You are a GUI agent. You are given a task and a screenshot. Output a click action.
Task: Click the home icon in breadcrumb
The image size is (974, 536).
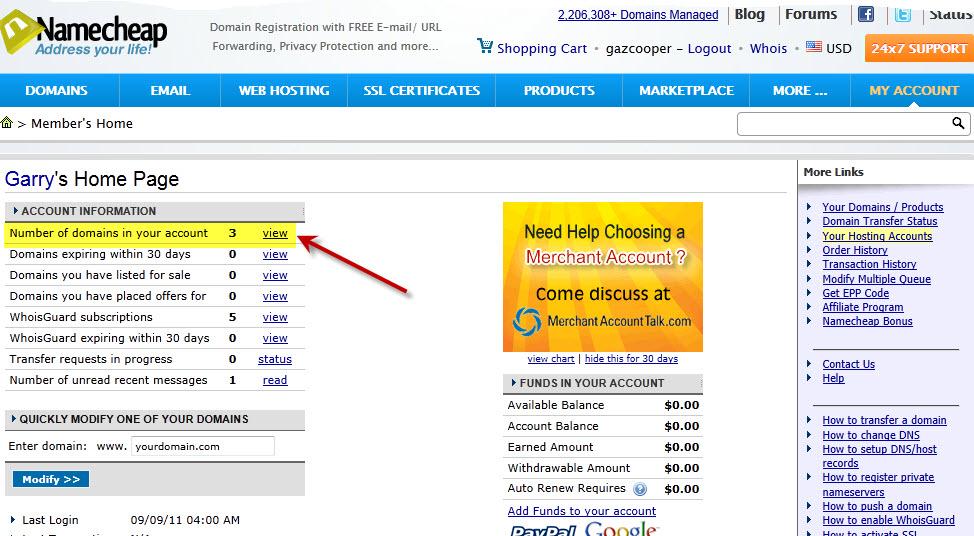click(x=7, y=124)
